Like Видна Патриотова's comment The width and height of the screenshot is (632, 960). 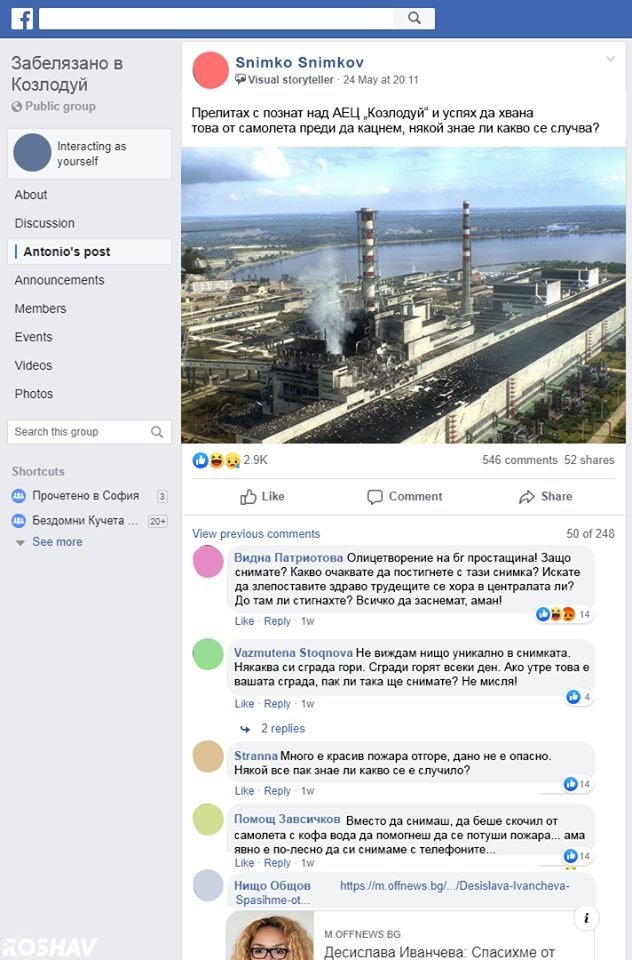244,621
